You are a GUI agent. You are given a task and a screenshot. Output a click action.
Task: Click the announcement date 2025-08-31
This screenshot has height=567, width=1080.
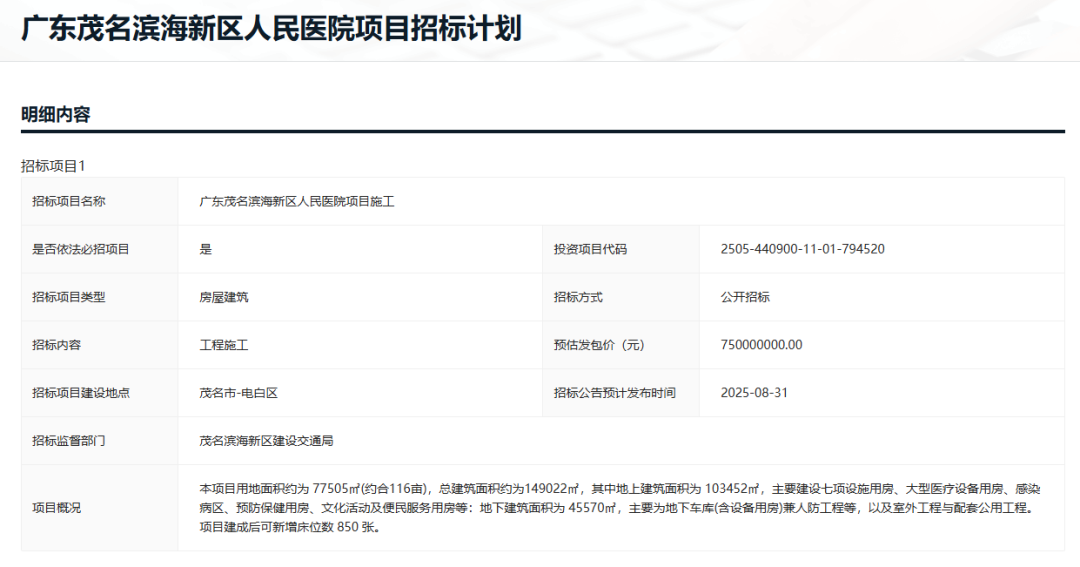(x=754, y=393)
